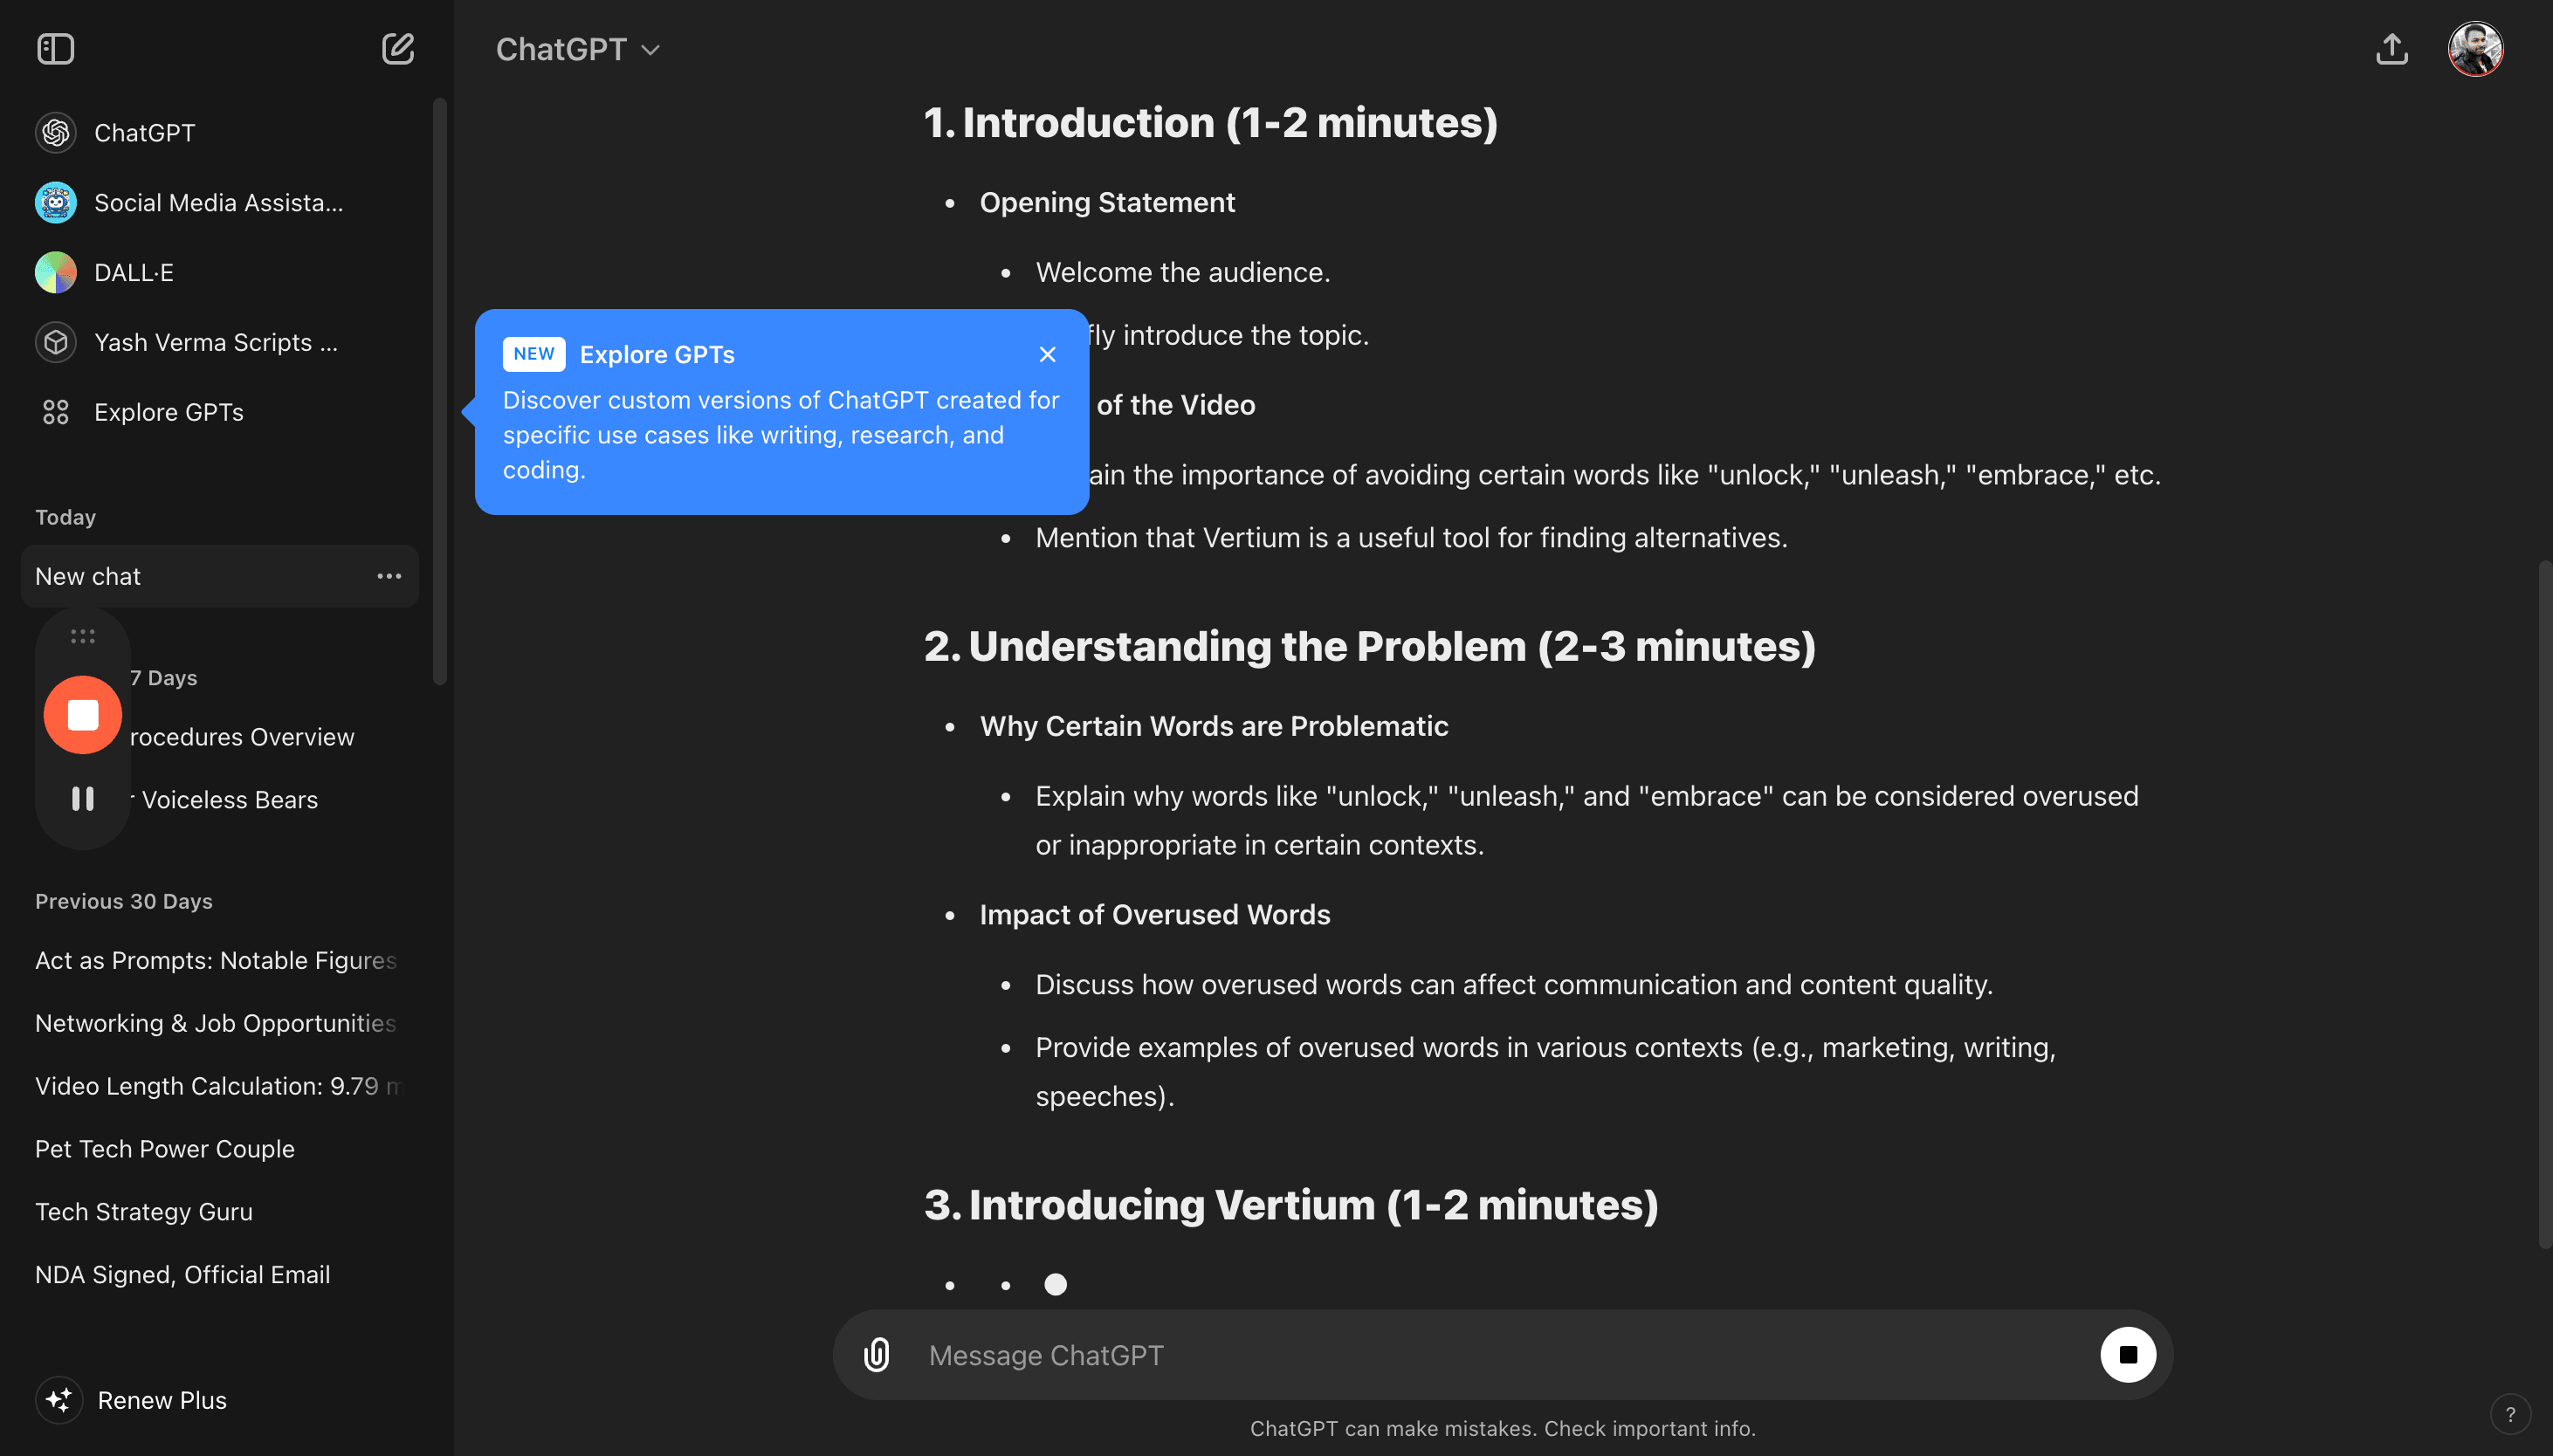Open the user profile avatar menu
The height and width of the screenshot is (1456, 2553).
click(x=2475, y=49)
